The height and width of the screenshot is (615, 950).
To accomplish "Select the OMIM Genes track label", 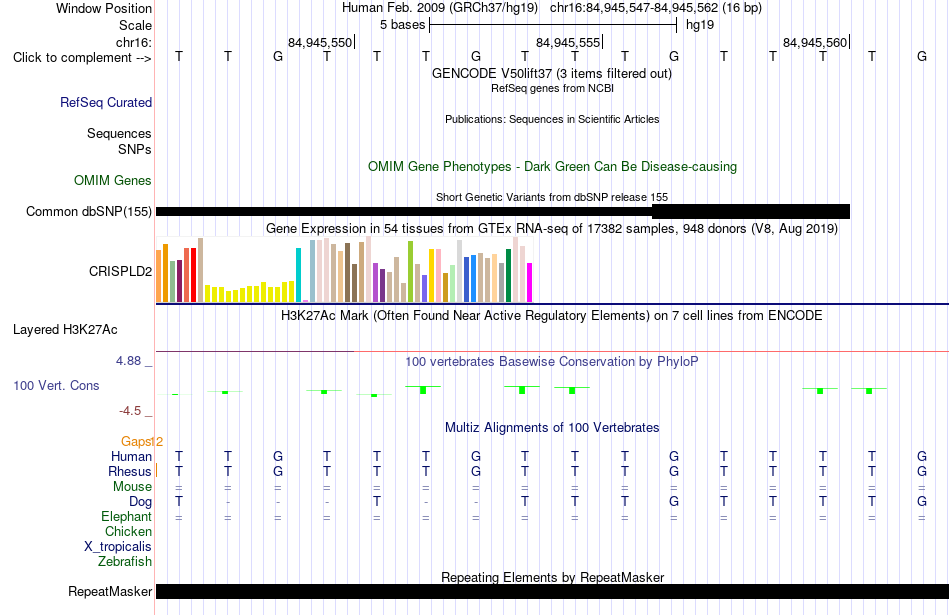I will [x=113, y=181].
